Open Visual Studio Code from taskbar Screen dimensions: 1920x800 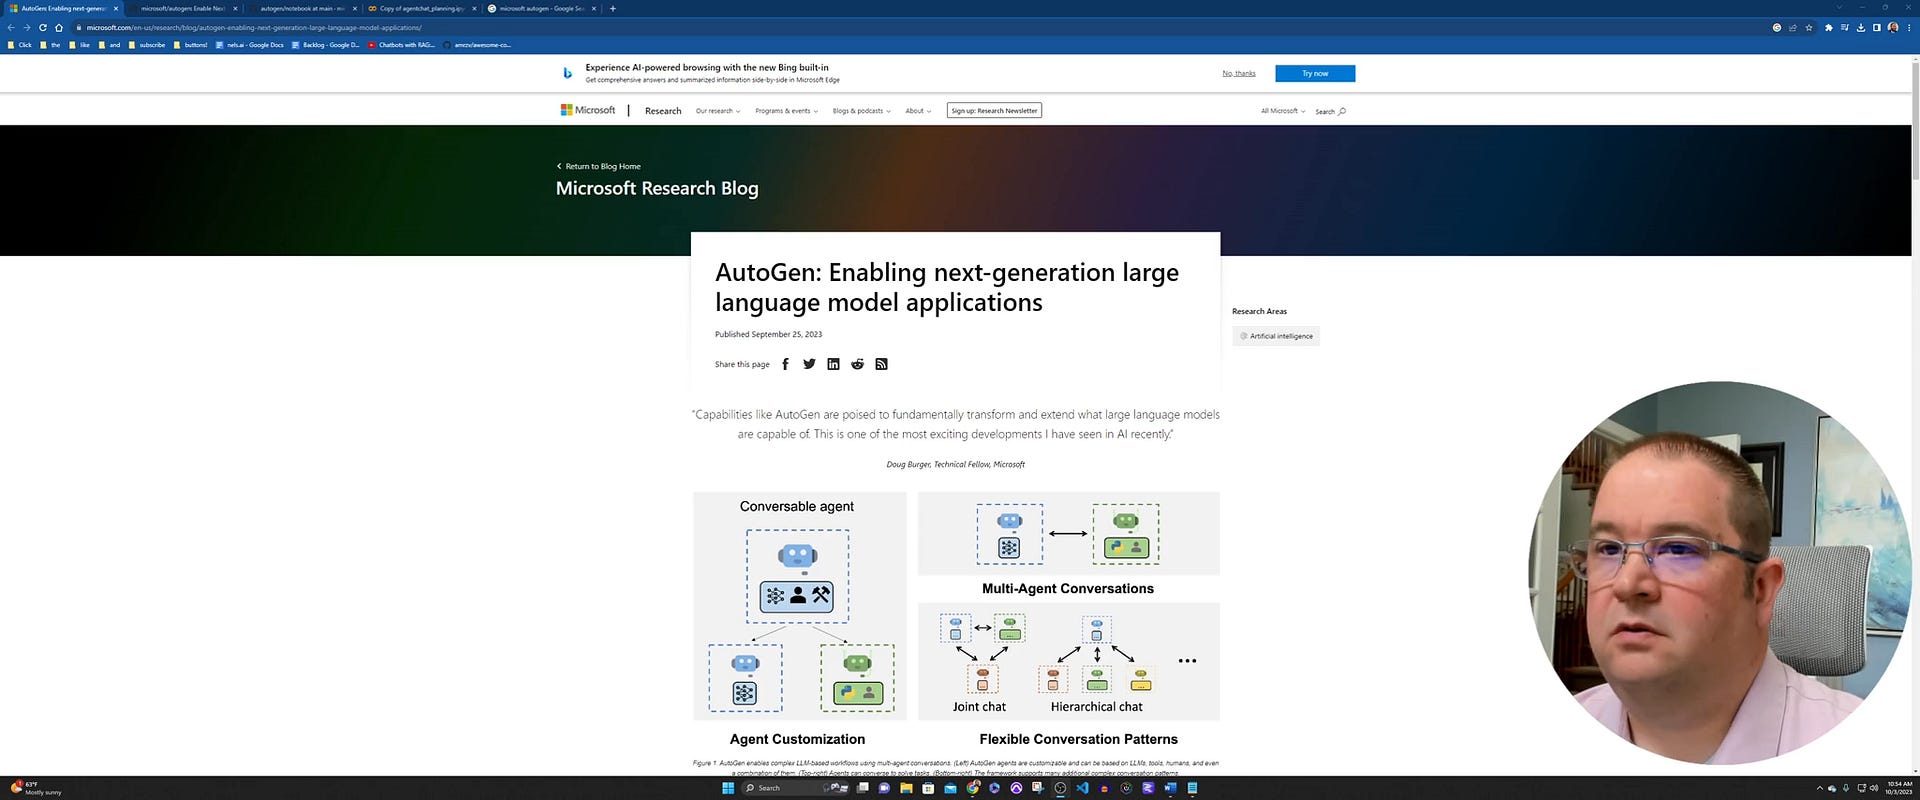click(1082, 788)
